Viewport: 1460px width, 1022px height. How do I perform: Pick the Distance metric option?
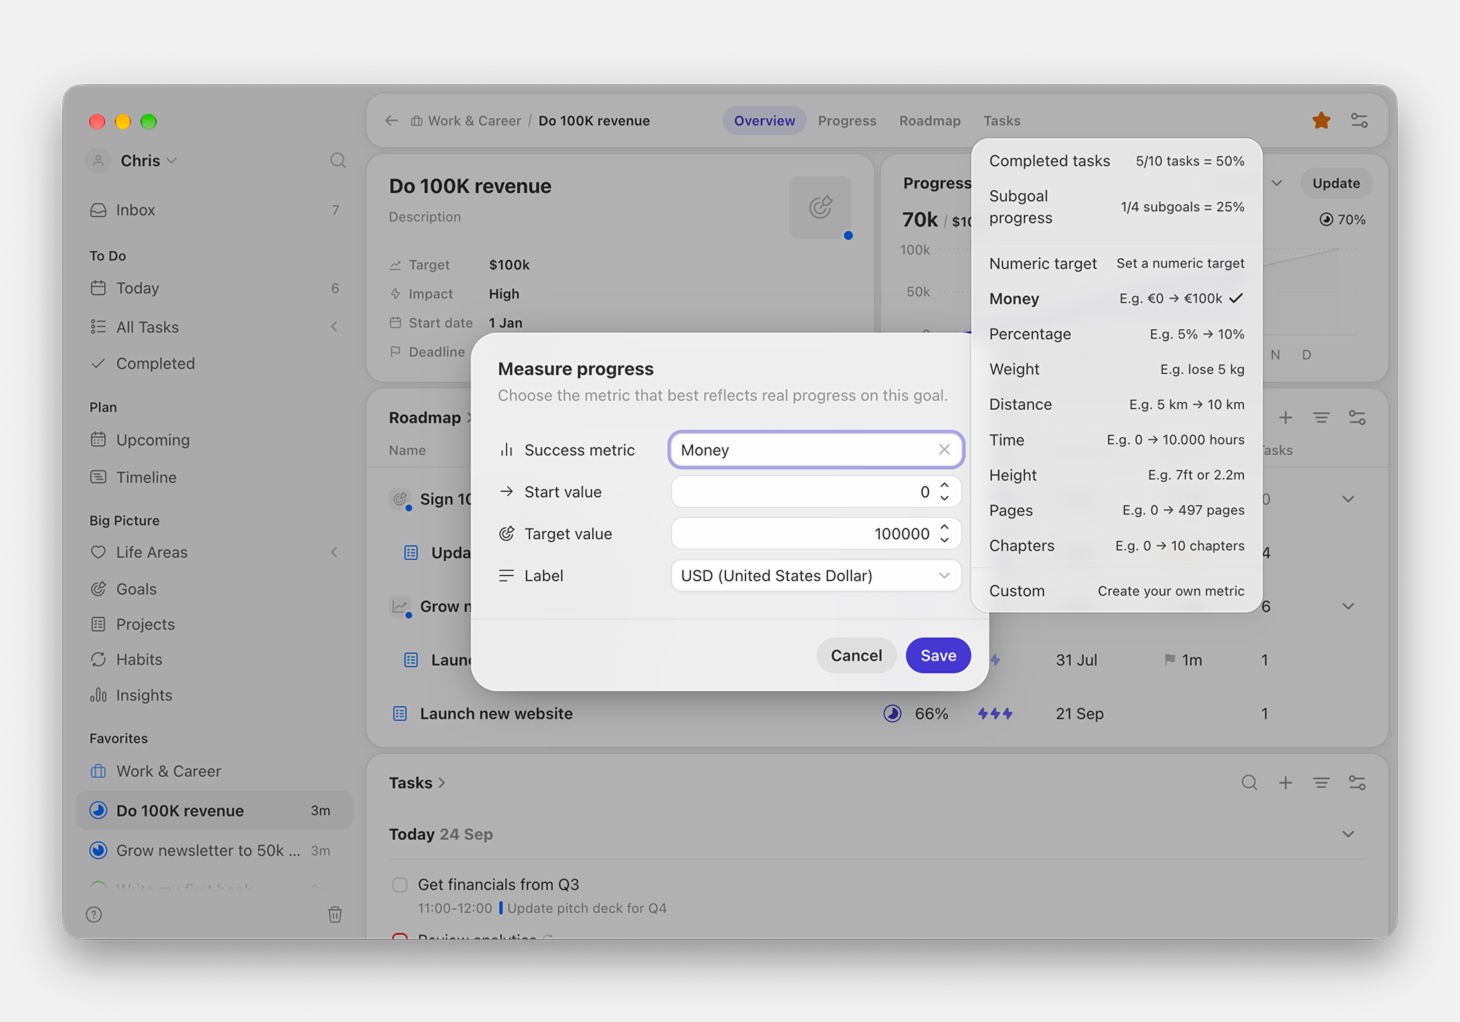(1116, 405)
